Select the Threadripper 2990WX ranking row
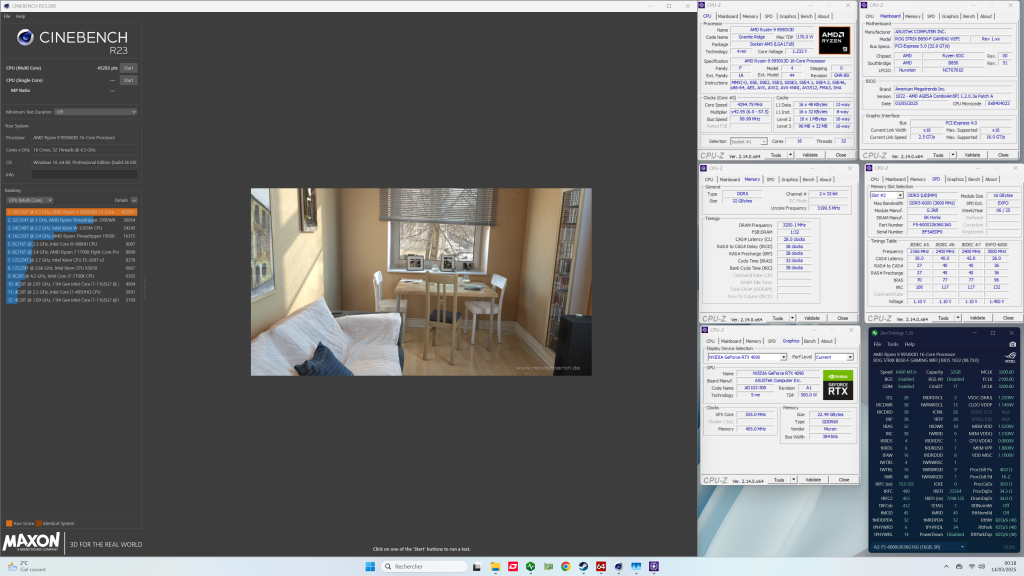The width and height of the screenshot is (1024, 576). (x=72, y=220)
